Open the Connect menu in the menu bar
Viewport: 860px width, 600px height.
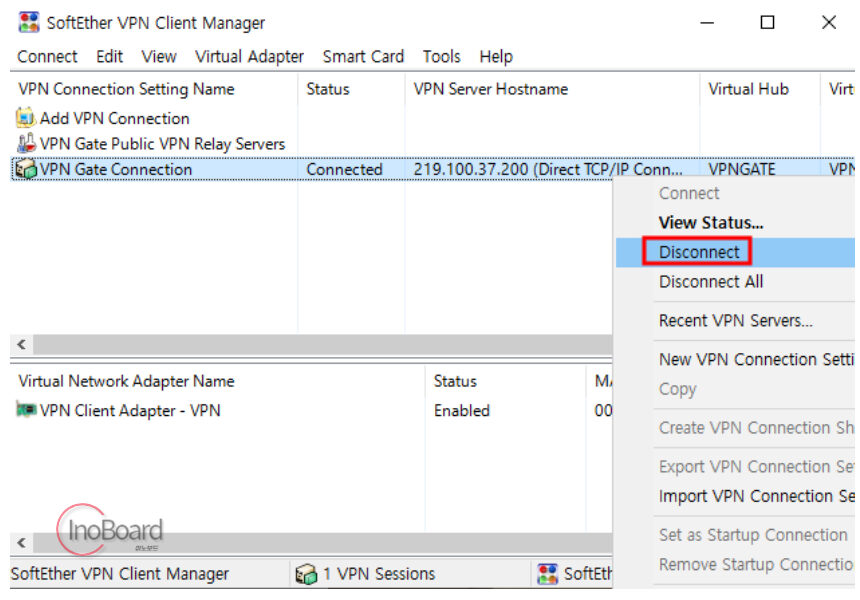point(47,56)
